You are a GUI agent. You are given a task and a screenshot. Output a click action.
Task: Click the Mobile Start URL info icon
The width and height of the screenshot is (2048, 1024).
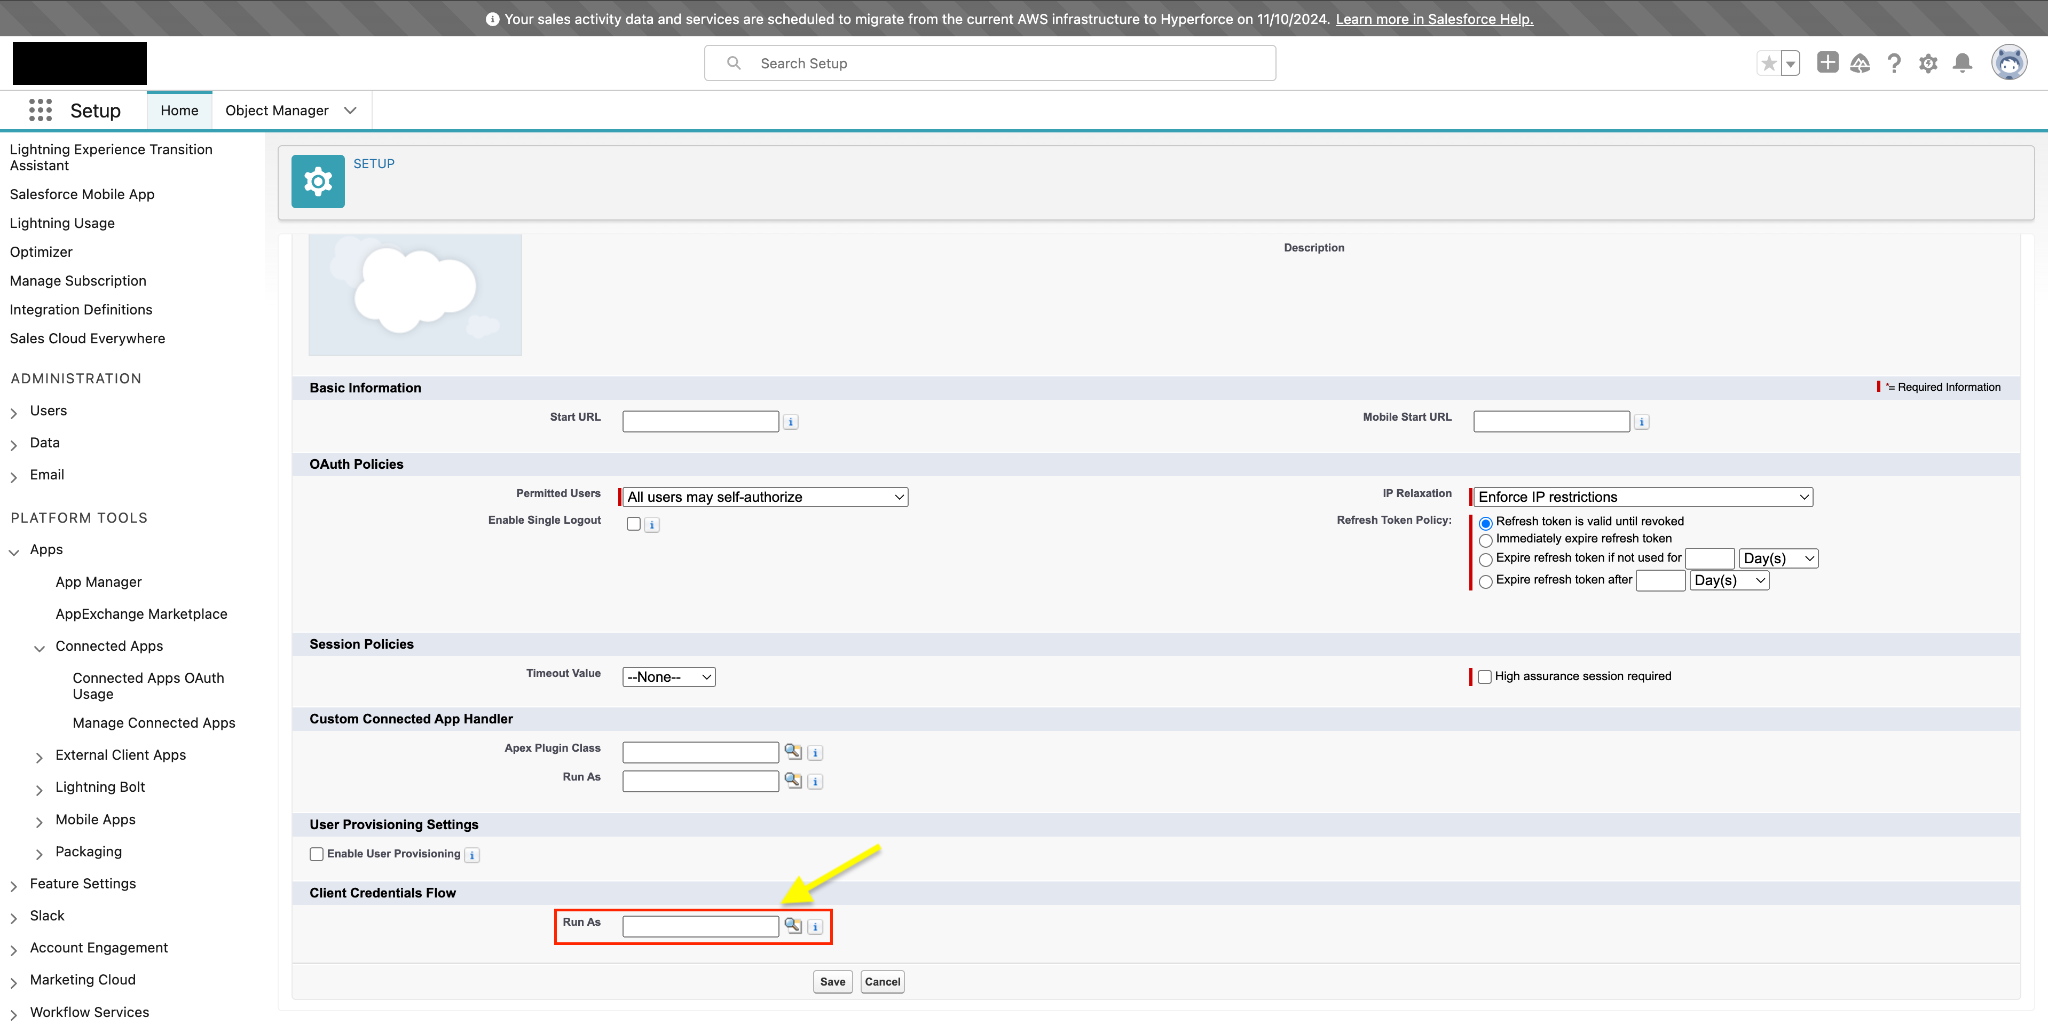[1642, 422]
